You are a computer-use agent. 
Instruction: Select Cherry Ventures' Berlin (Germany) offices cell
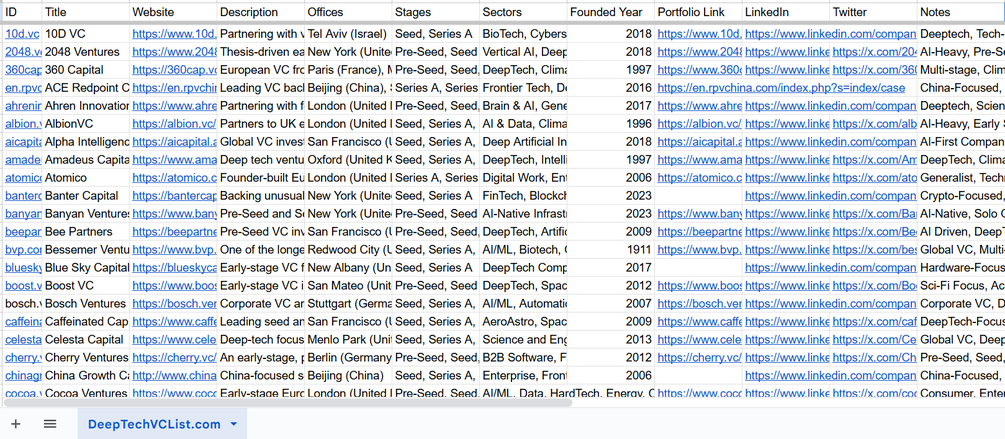tap(349, 357)
